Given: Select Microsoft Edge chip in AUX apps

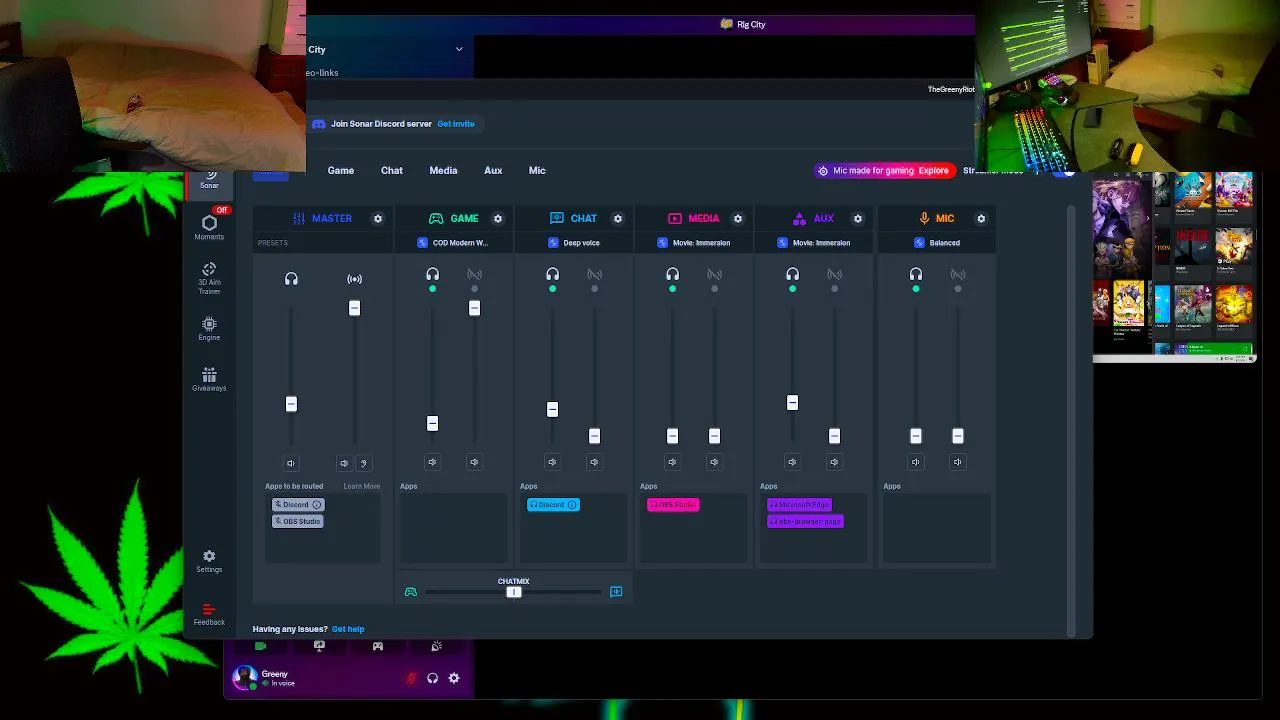Looking at the screenshot, I should click(800, 505).
